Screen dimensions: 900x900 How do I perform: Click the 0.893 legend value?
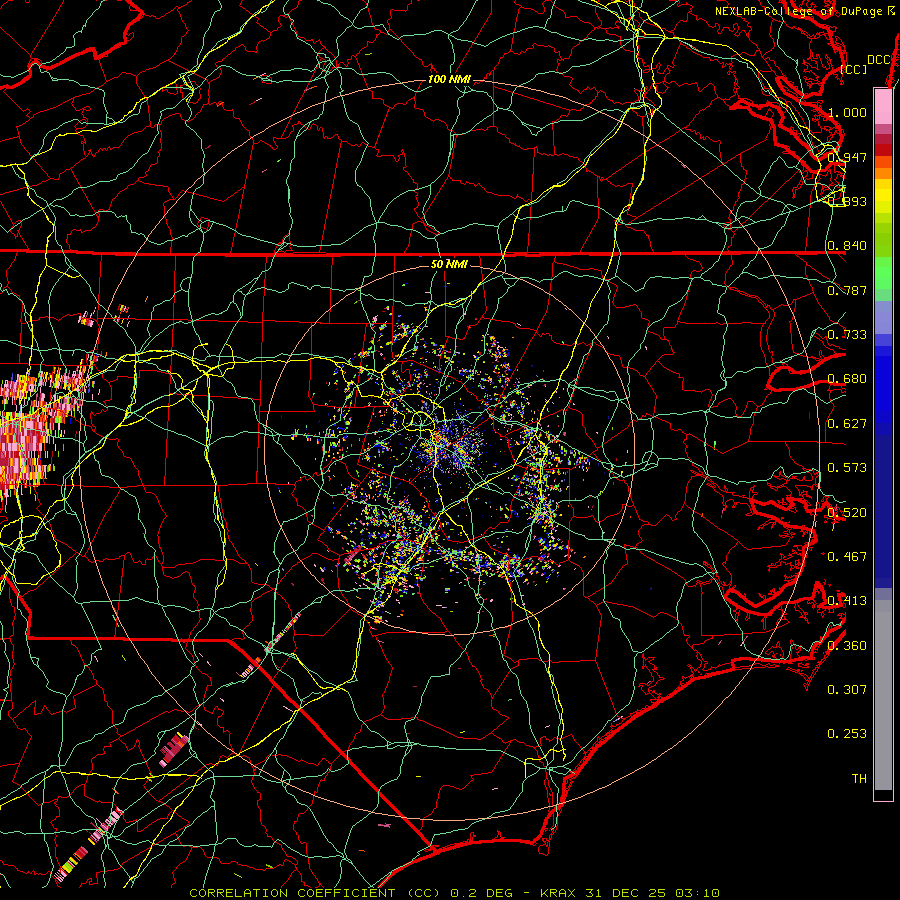tap(847, 201)
